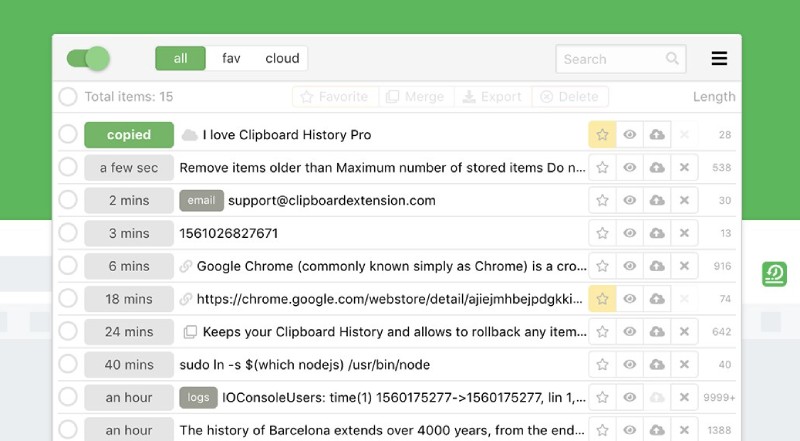Switch to the 'fav' tab
This screenshot has height=441, width=800.
231,58
